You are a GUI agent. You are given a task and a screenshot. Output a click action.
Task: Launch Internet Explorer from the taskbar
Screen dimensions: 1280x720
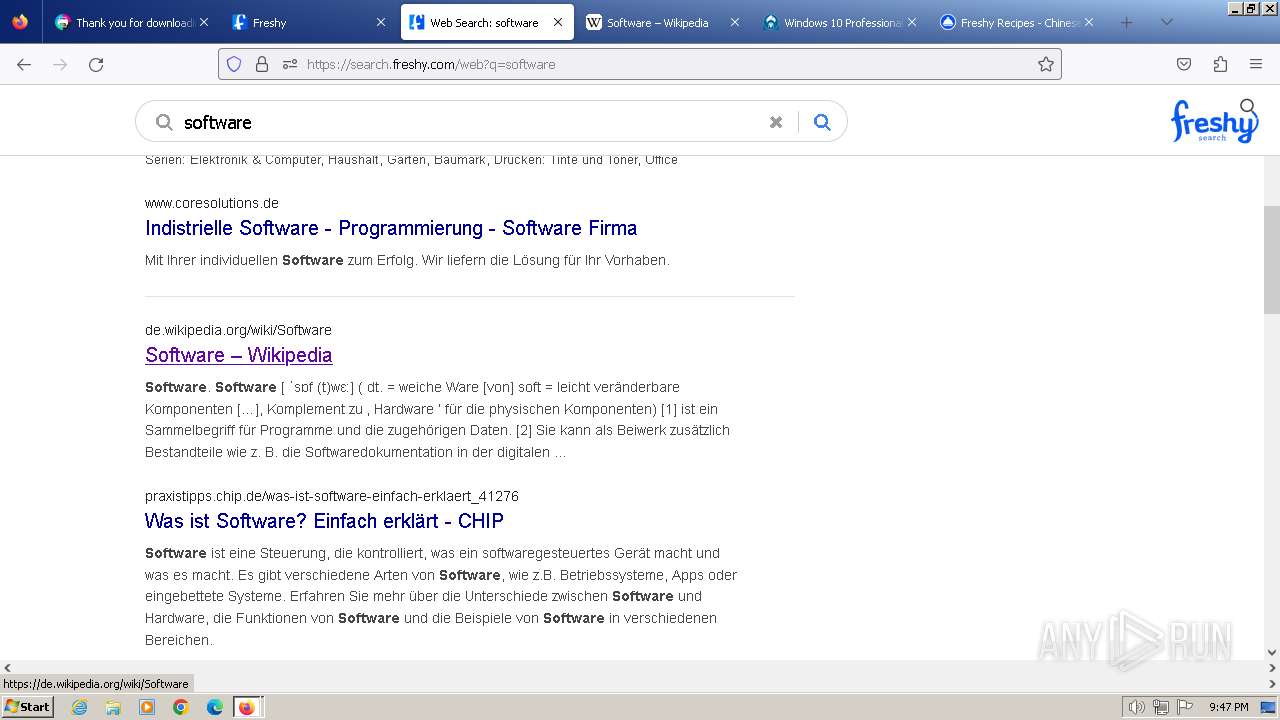pos(79,707)
